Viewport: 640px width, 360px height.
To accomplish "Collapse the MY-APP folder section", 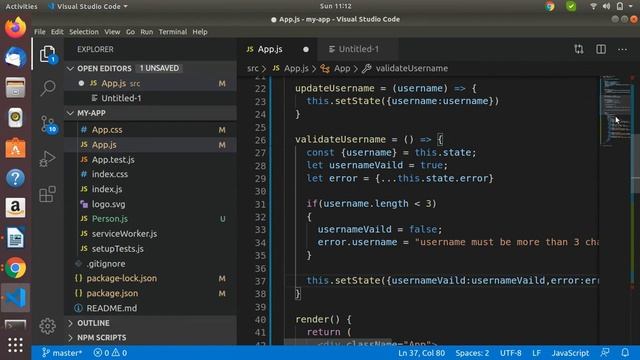I will tap(150, 113).
